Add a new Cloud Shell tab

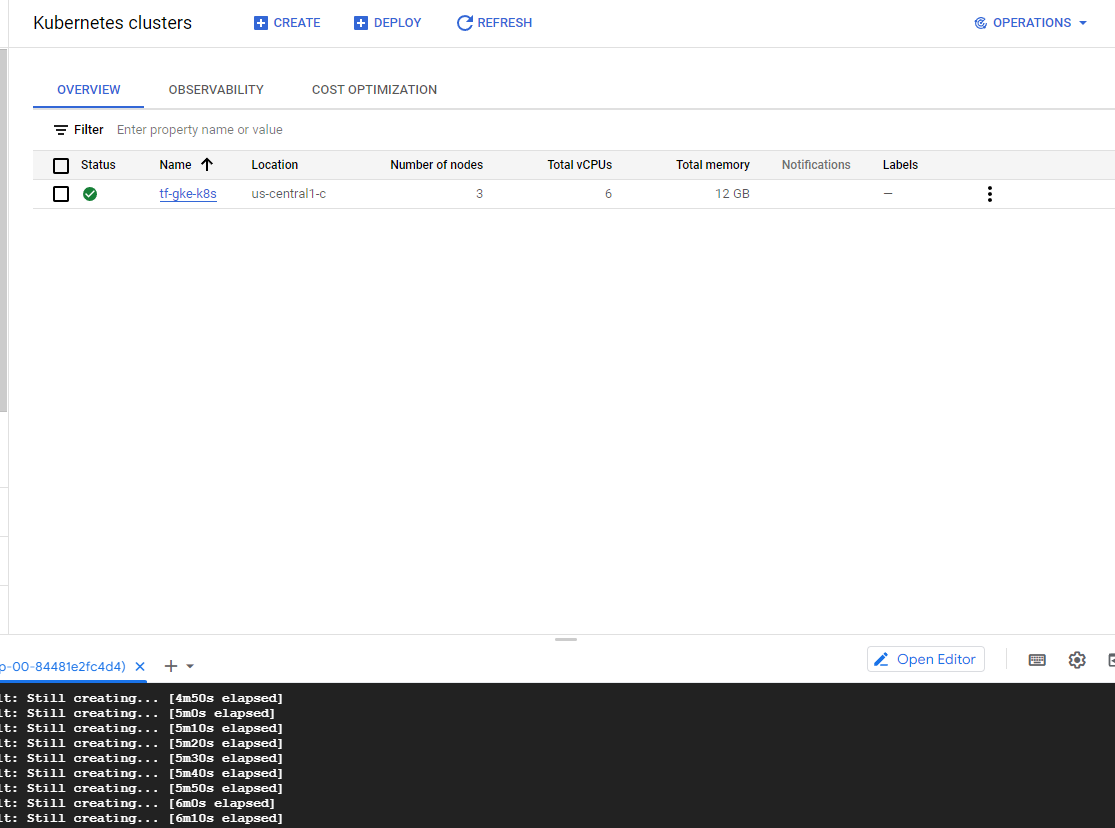pyautogui.click(x=171, y=667)
